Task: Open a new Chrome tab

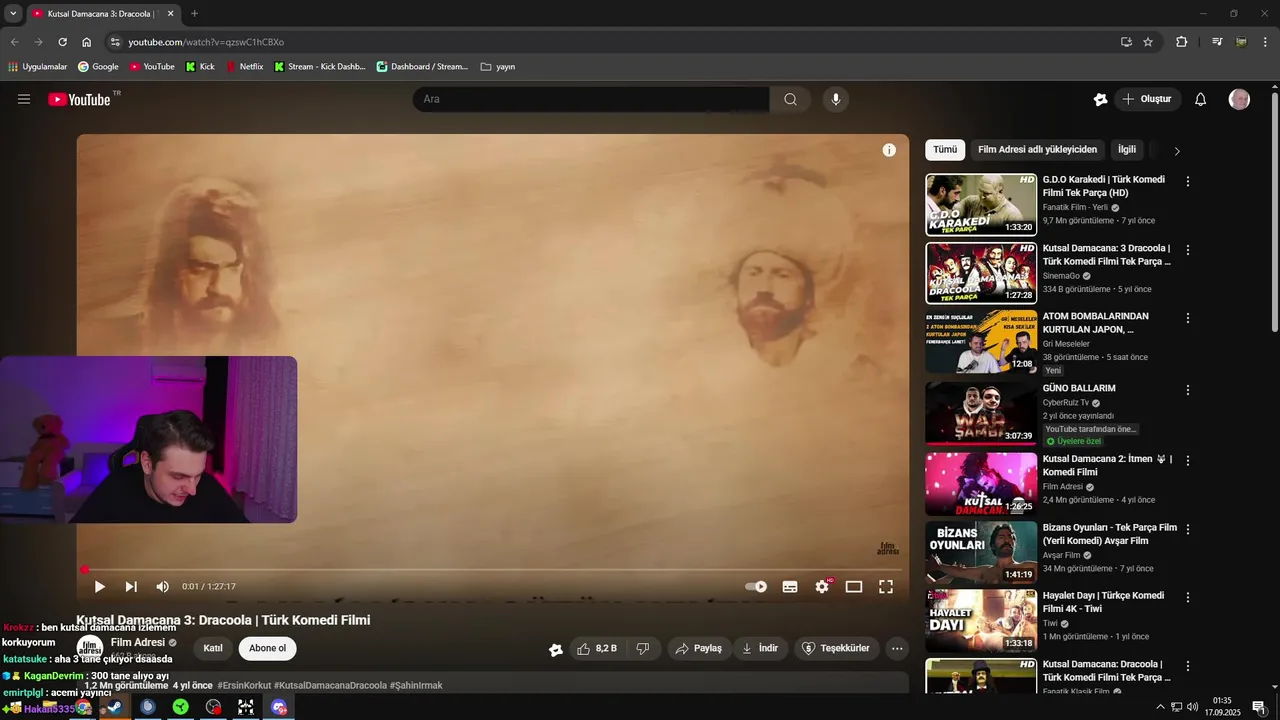Action: pyautogui.click(x=194, y=14)
